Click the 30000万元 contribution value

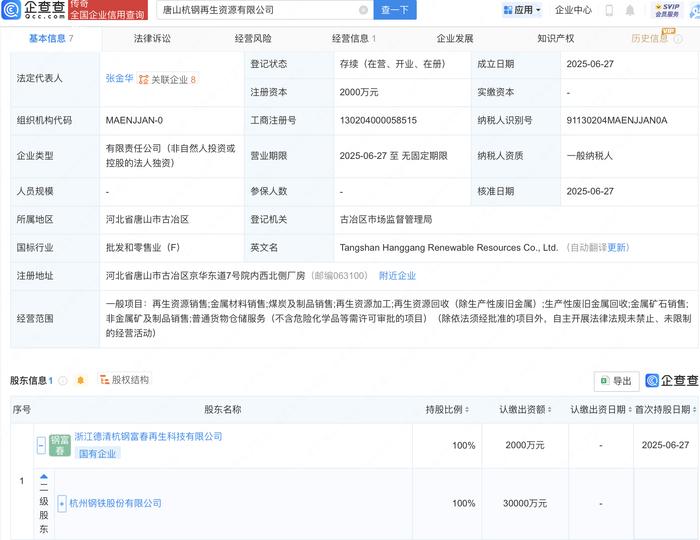pos(525,503)
